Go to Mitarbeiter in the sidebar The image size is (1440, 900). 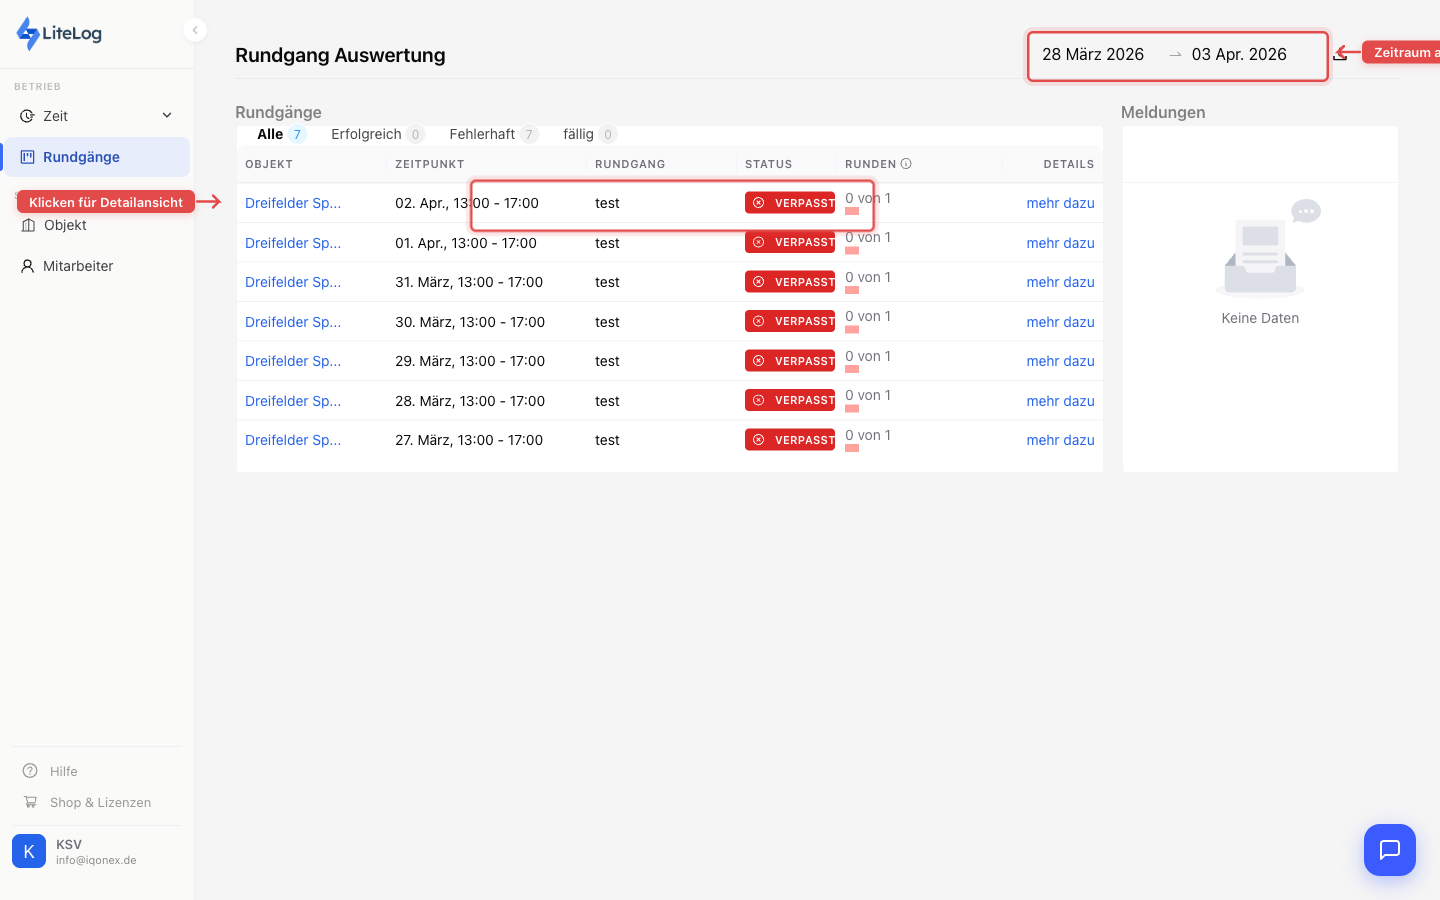(x=78, y=266)
